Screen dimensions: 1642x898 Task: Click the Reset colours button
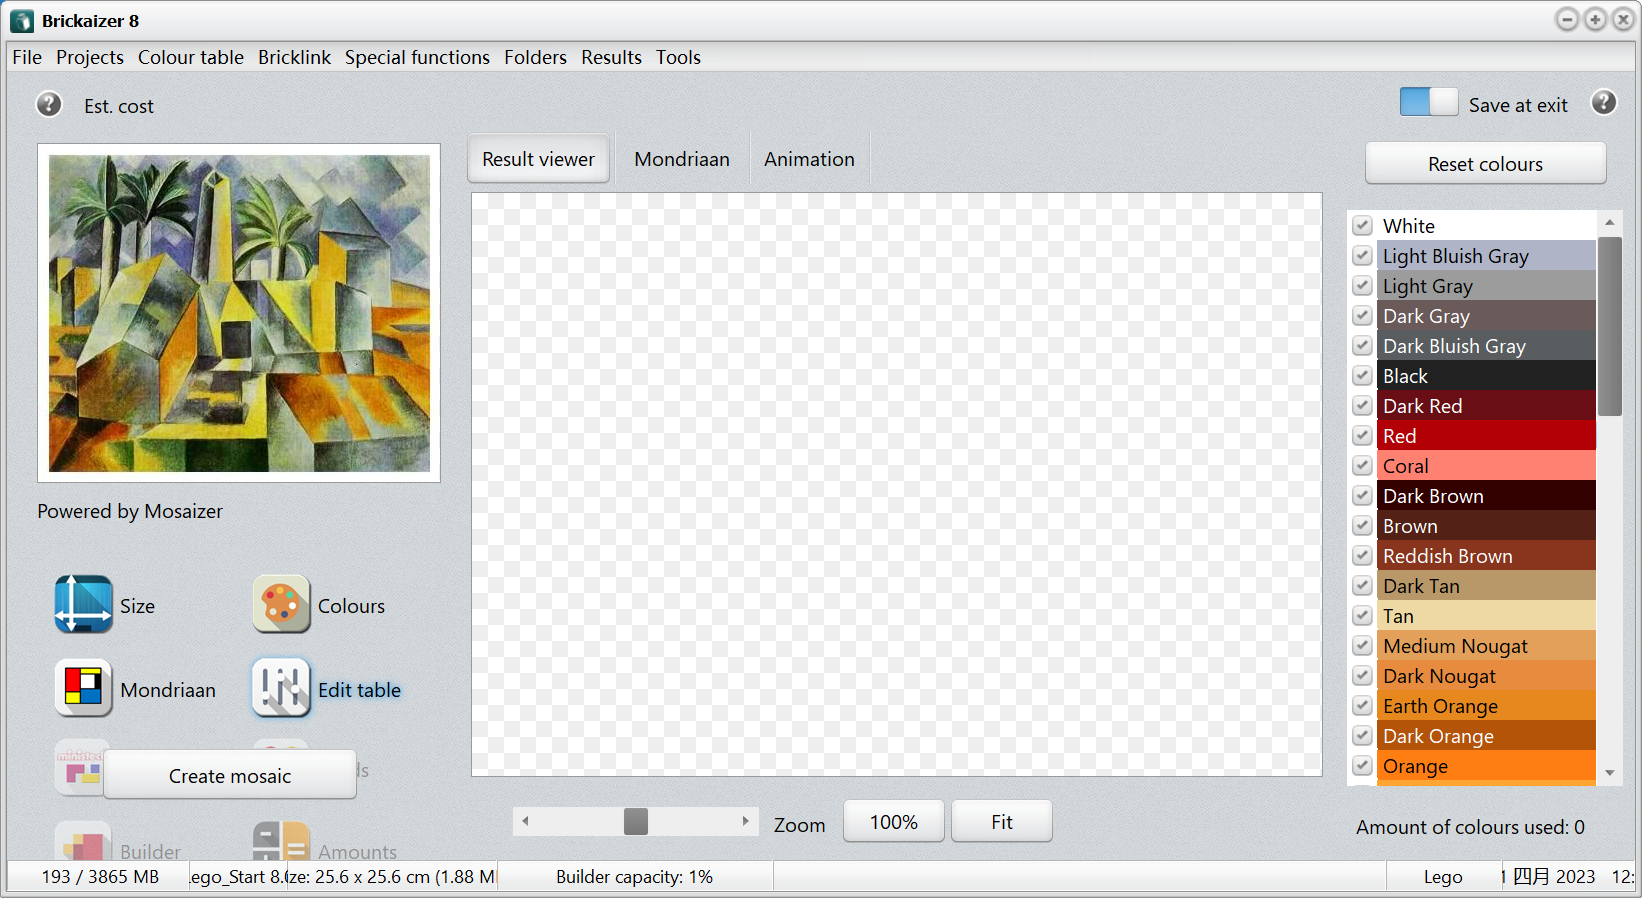1485,164
